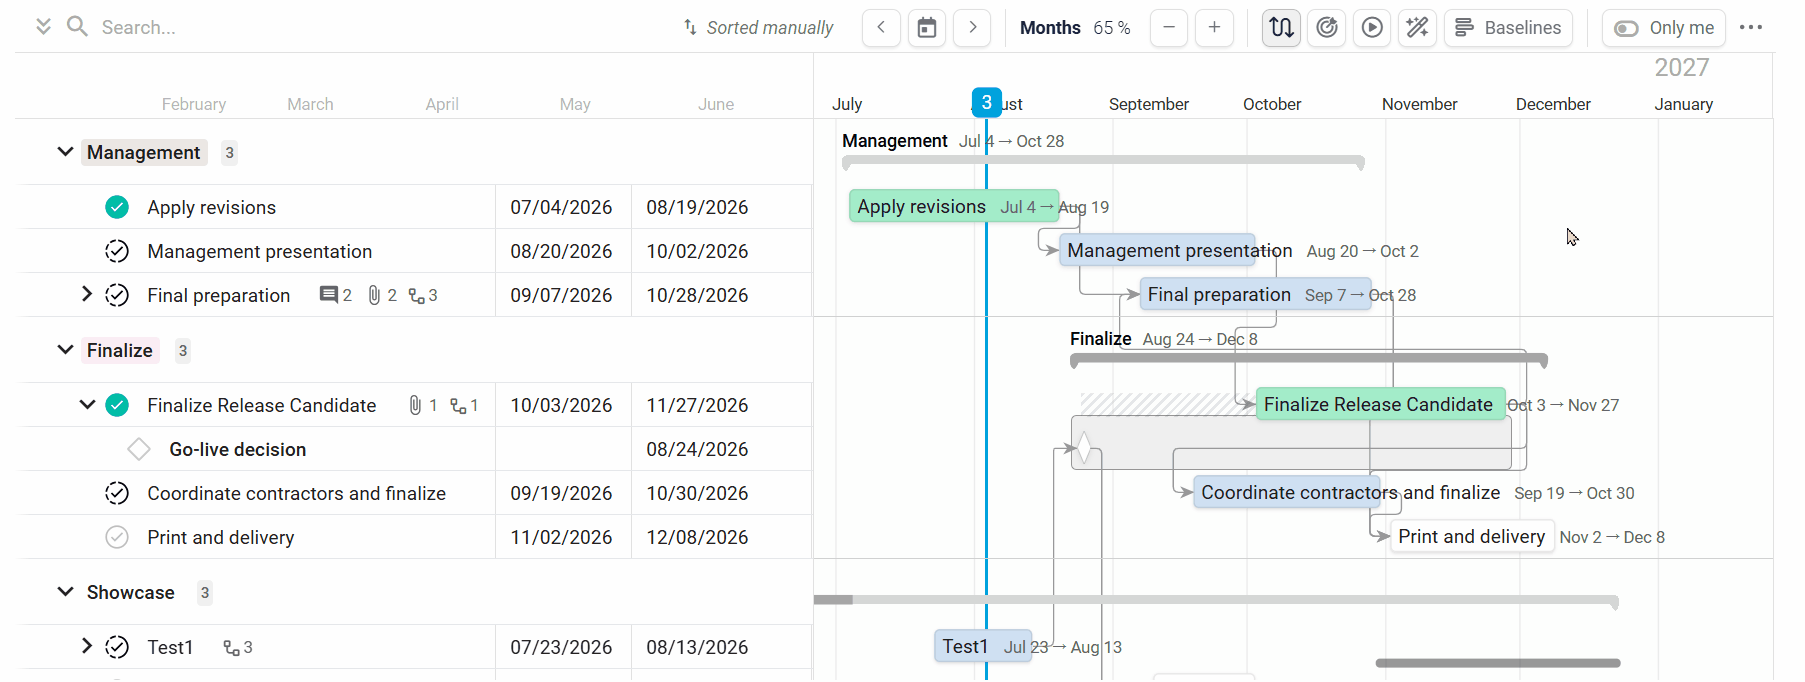Screen dimensions: 1805x682
Task: Open the three-dot more options menu
Action: coord(1751,27)
